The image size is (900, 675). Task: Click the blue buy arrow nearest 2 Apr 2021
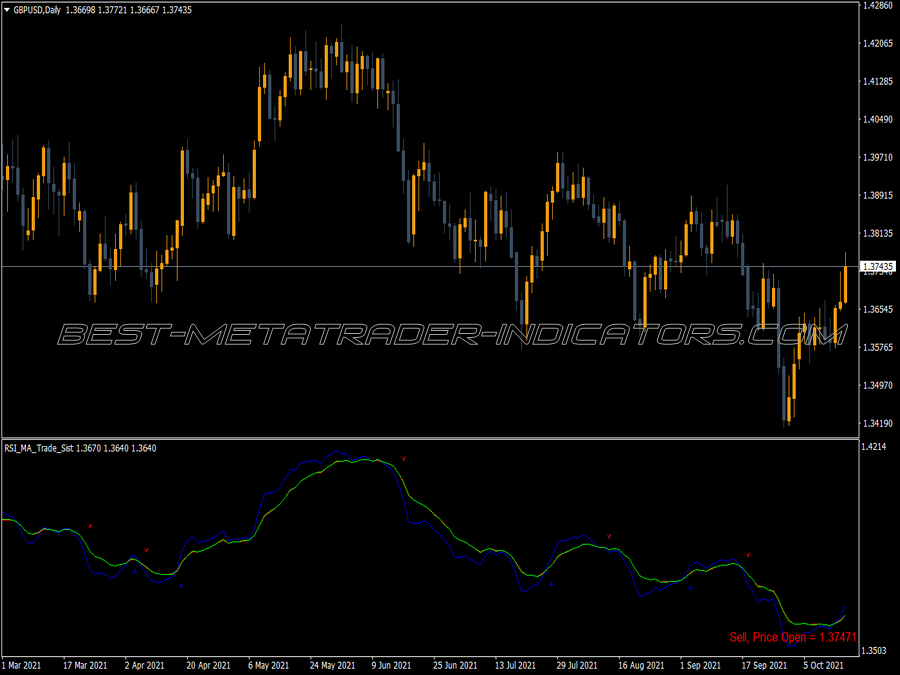click(135, 572)
